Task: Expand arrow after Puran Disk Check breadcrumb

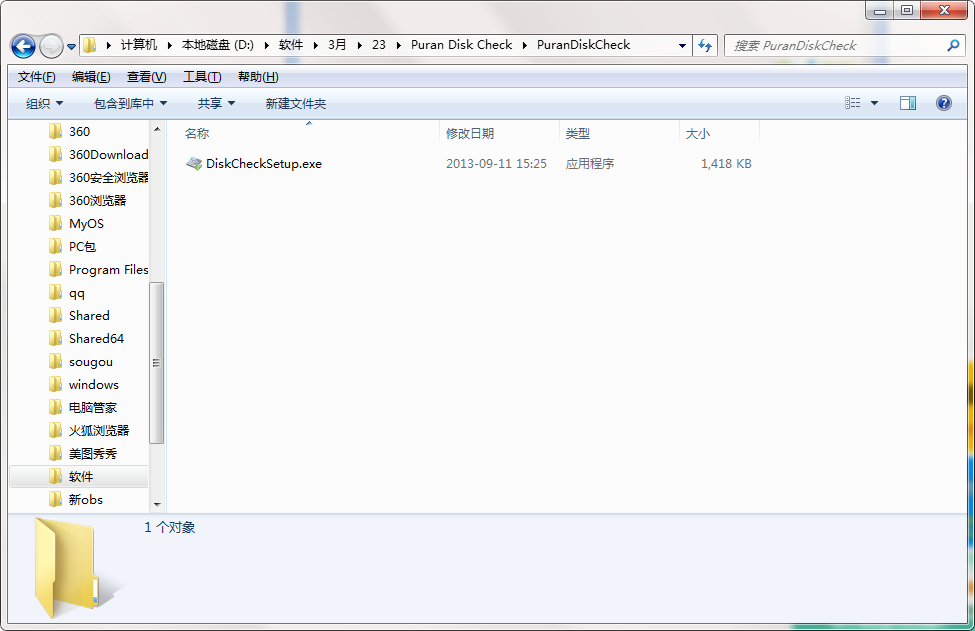Action: click(x=525, y=45)
